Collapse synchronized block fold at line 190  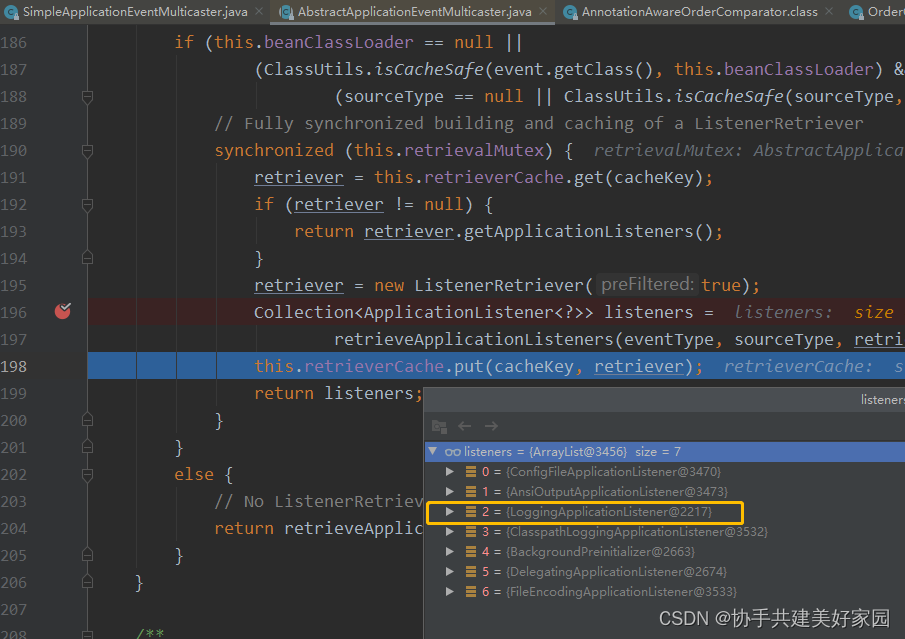[x=87, y=151]
